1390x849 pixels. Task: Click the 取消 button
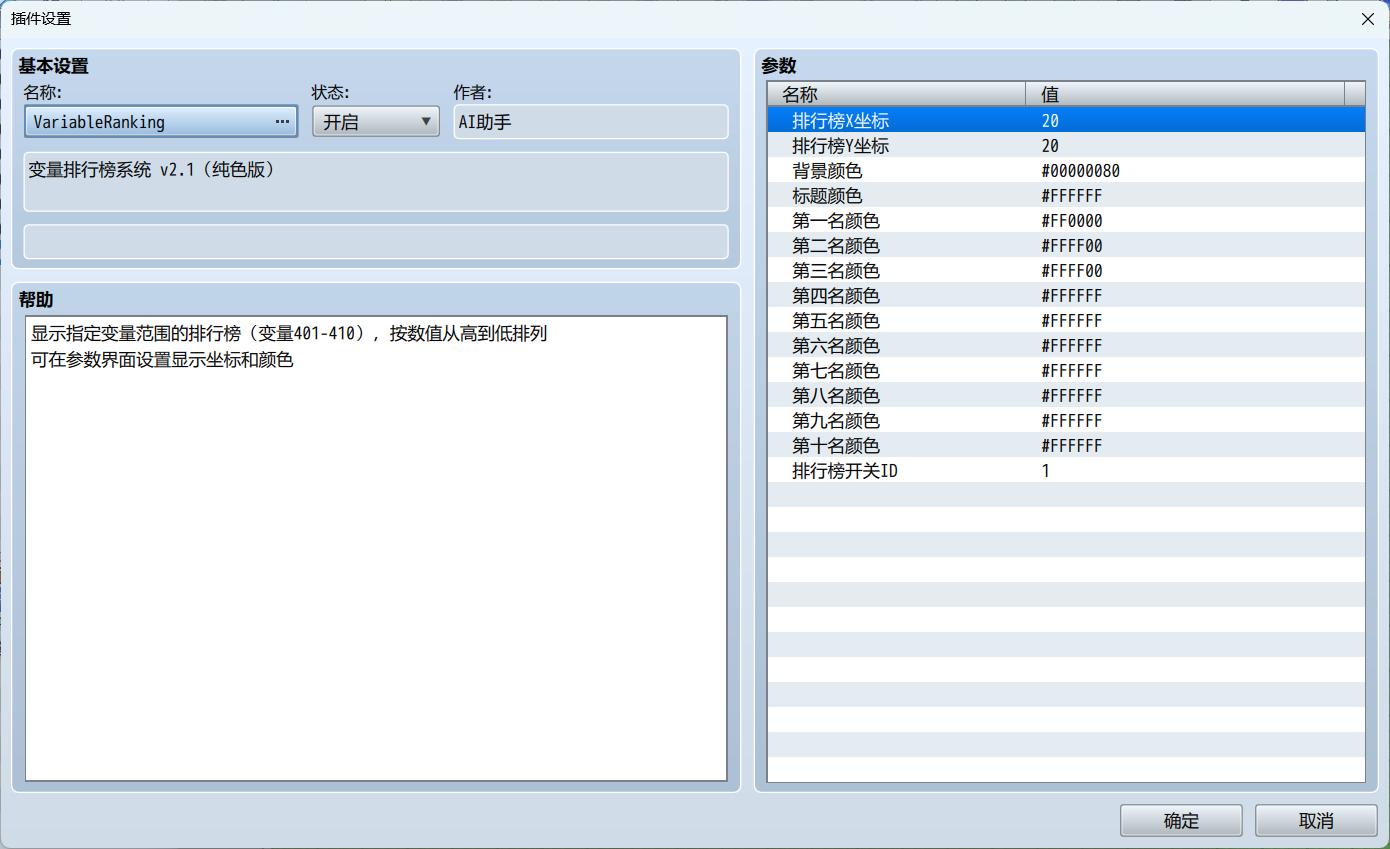click(x=1316, y=821)
